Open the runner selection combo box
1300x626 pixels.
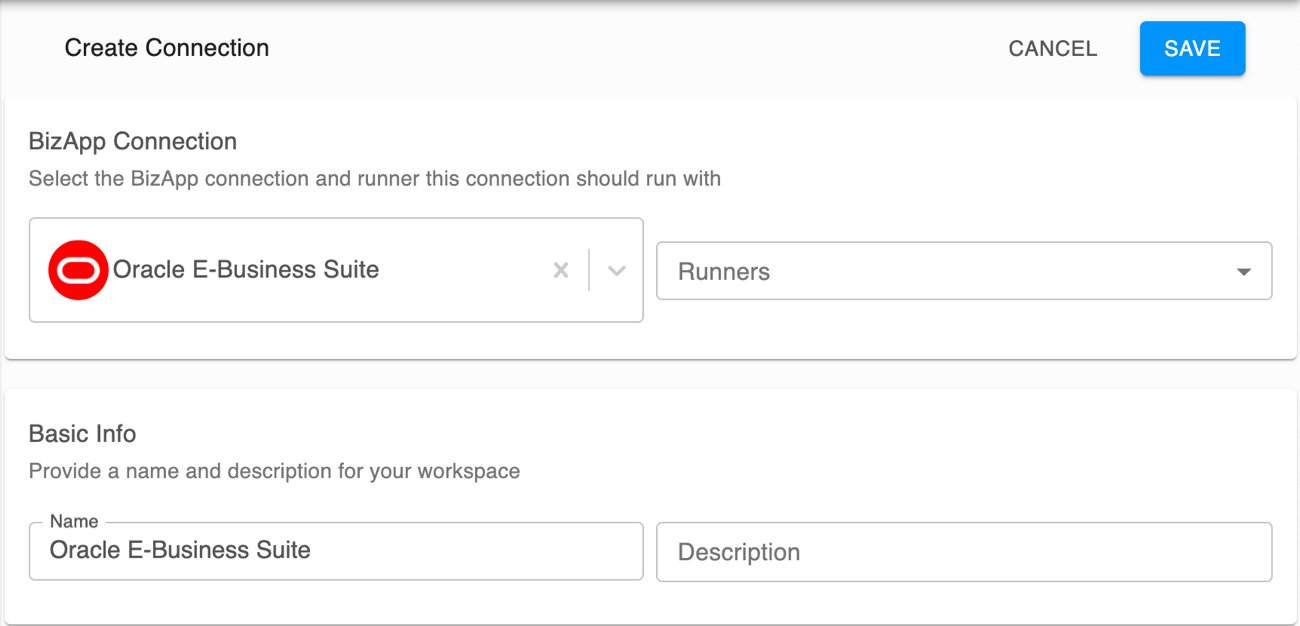(963, 271)
